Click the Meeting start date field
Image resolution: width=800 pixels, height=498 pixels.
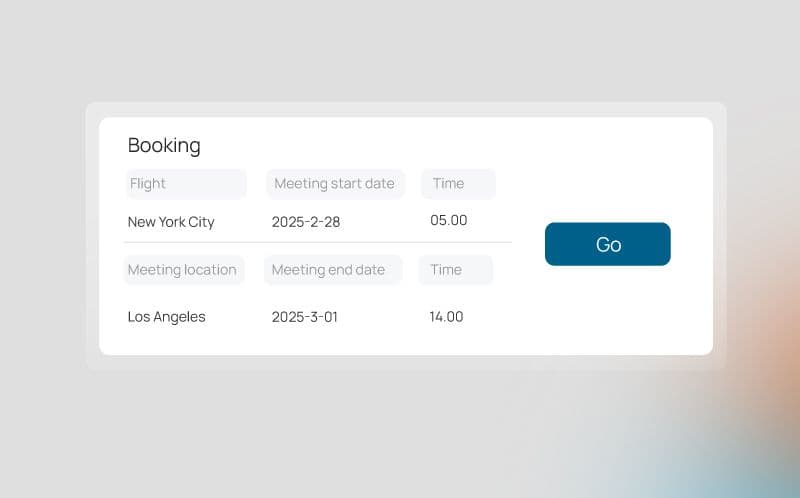335,184
